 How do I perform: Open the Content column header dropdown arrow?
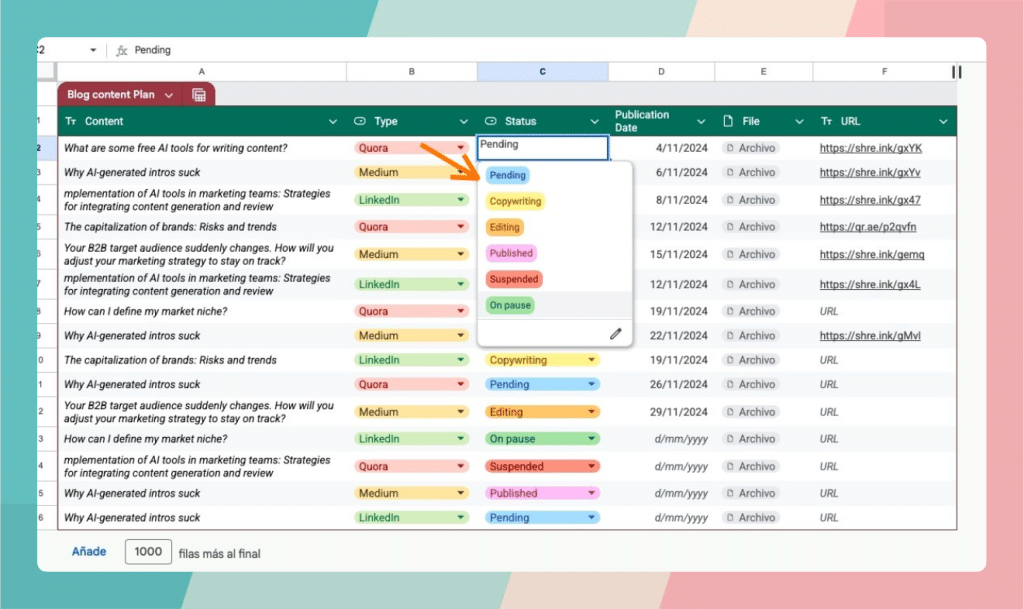pyautogui.click(x=333, y=122)
